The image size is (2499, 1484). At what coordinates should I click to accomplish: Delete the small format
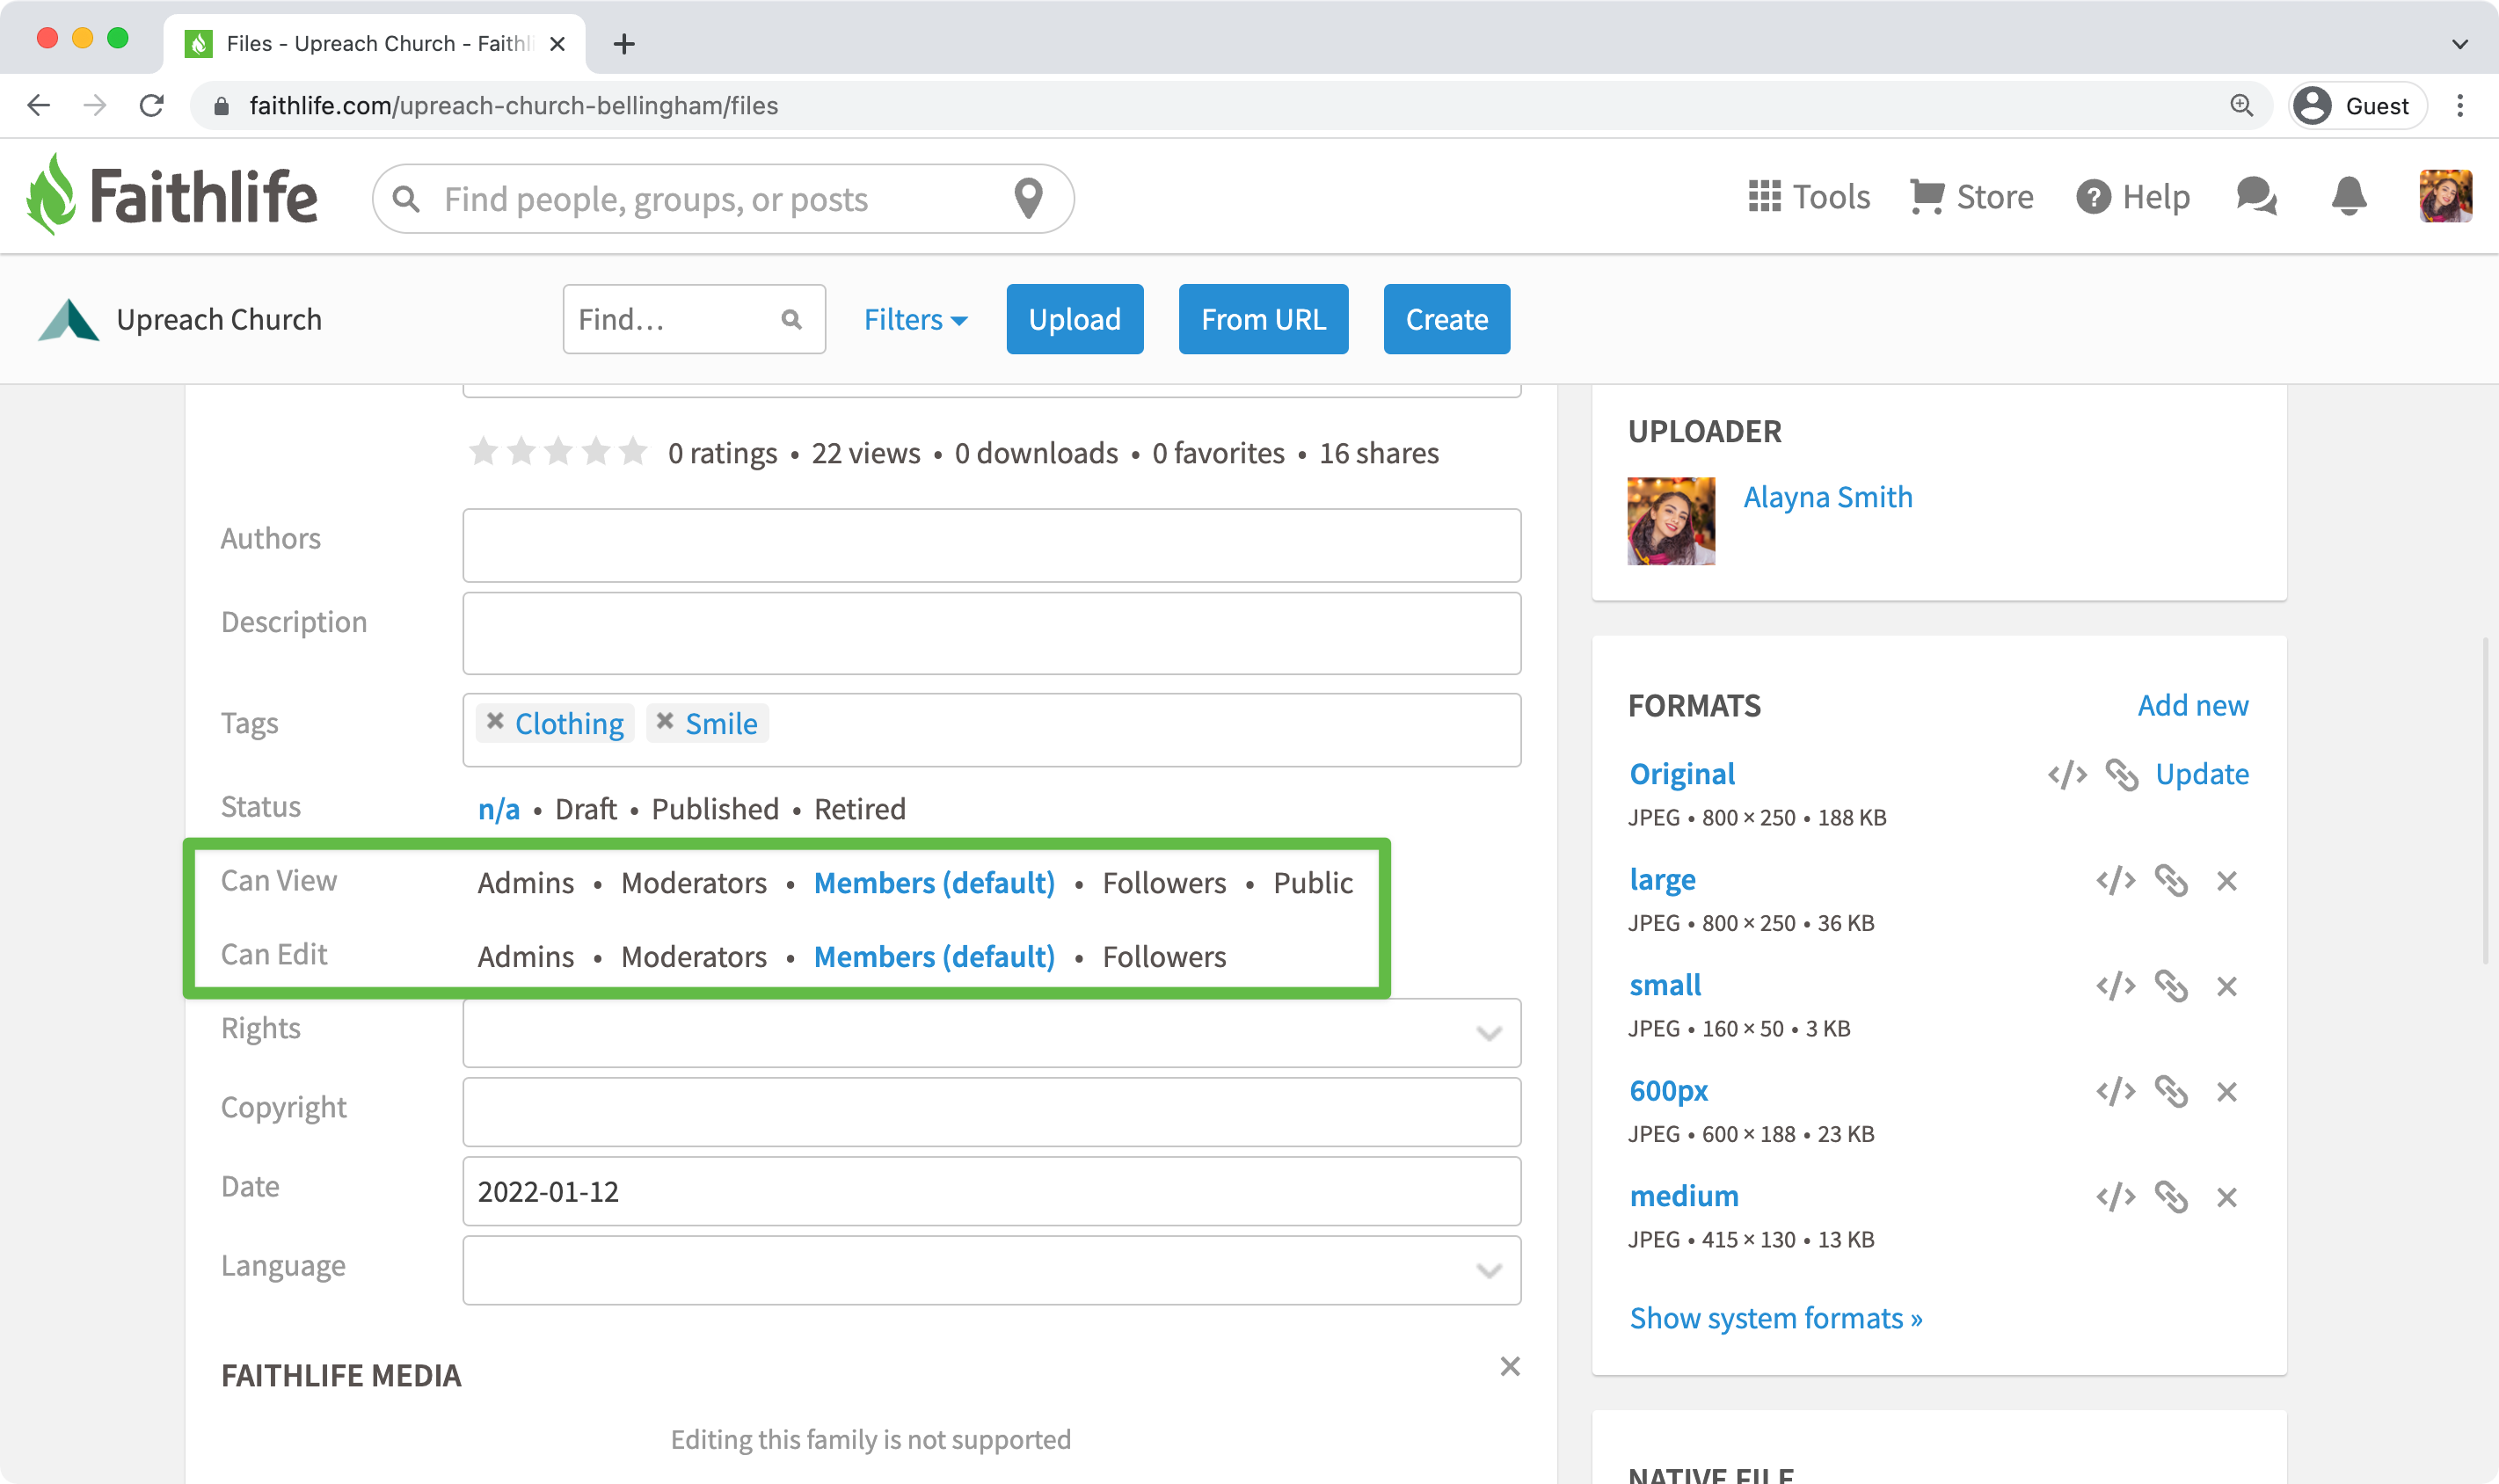(2226, 987)
